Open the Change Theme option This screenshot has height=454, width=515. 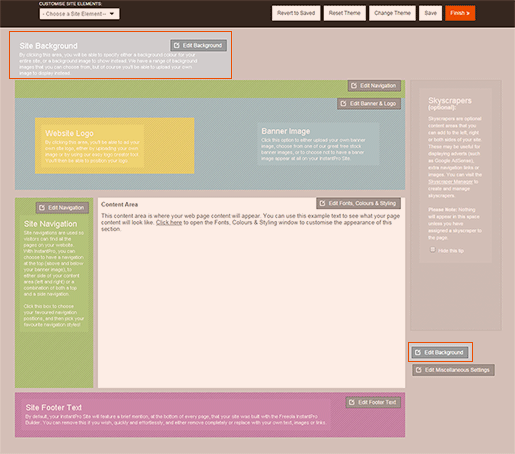392,13
